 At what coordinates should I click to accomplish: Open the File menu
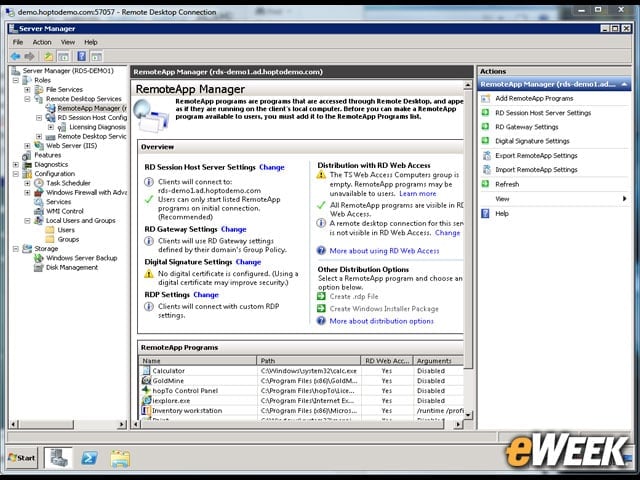tap(18, 42)
